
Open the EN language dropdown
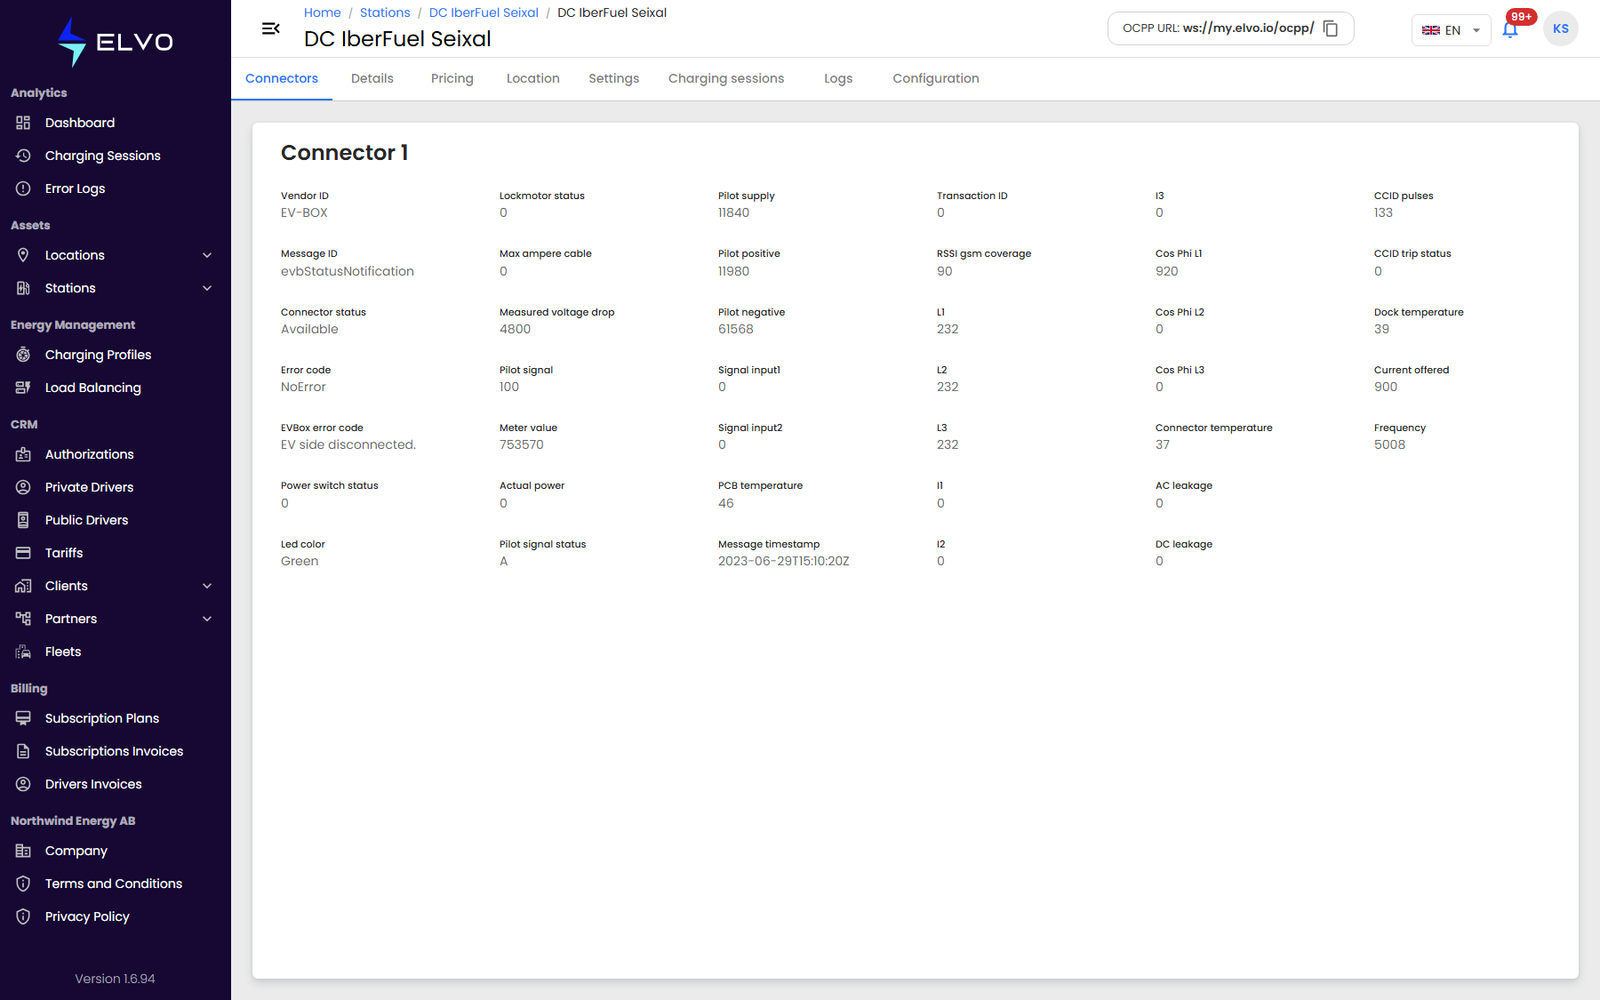tap(1451, 30)
